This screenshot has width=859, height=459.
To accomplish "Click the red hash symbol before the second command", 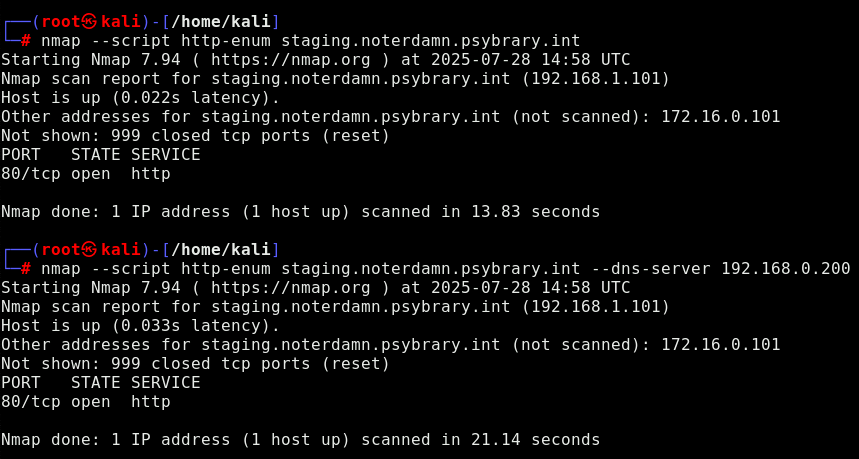I will [26, 269].
